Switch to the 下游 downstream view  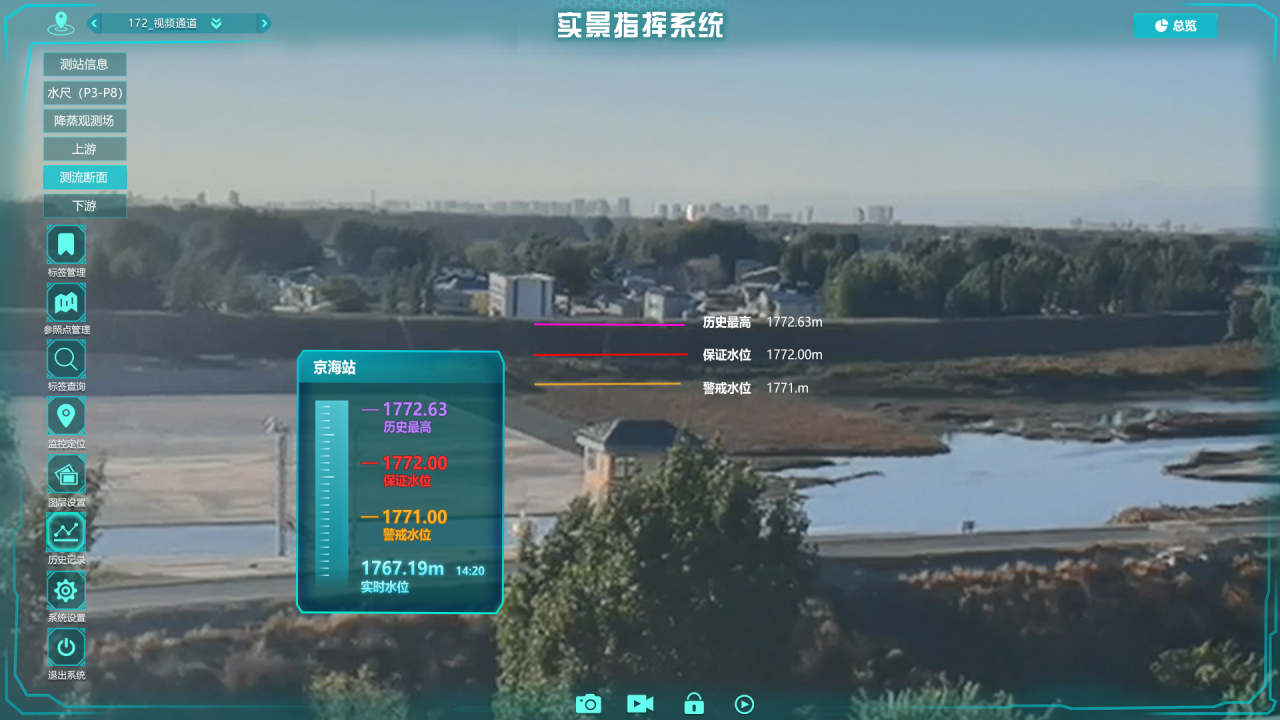84,204
